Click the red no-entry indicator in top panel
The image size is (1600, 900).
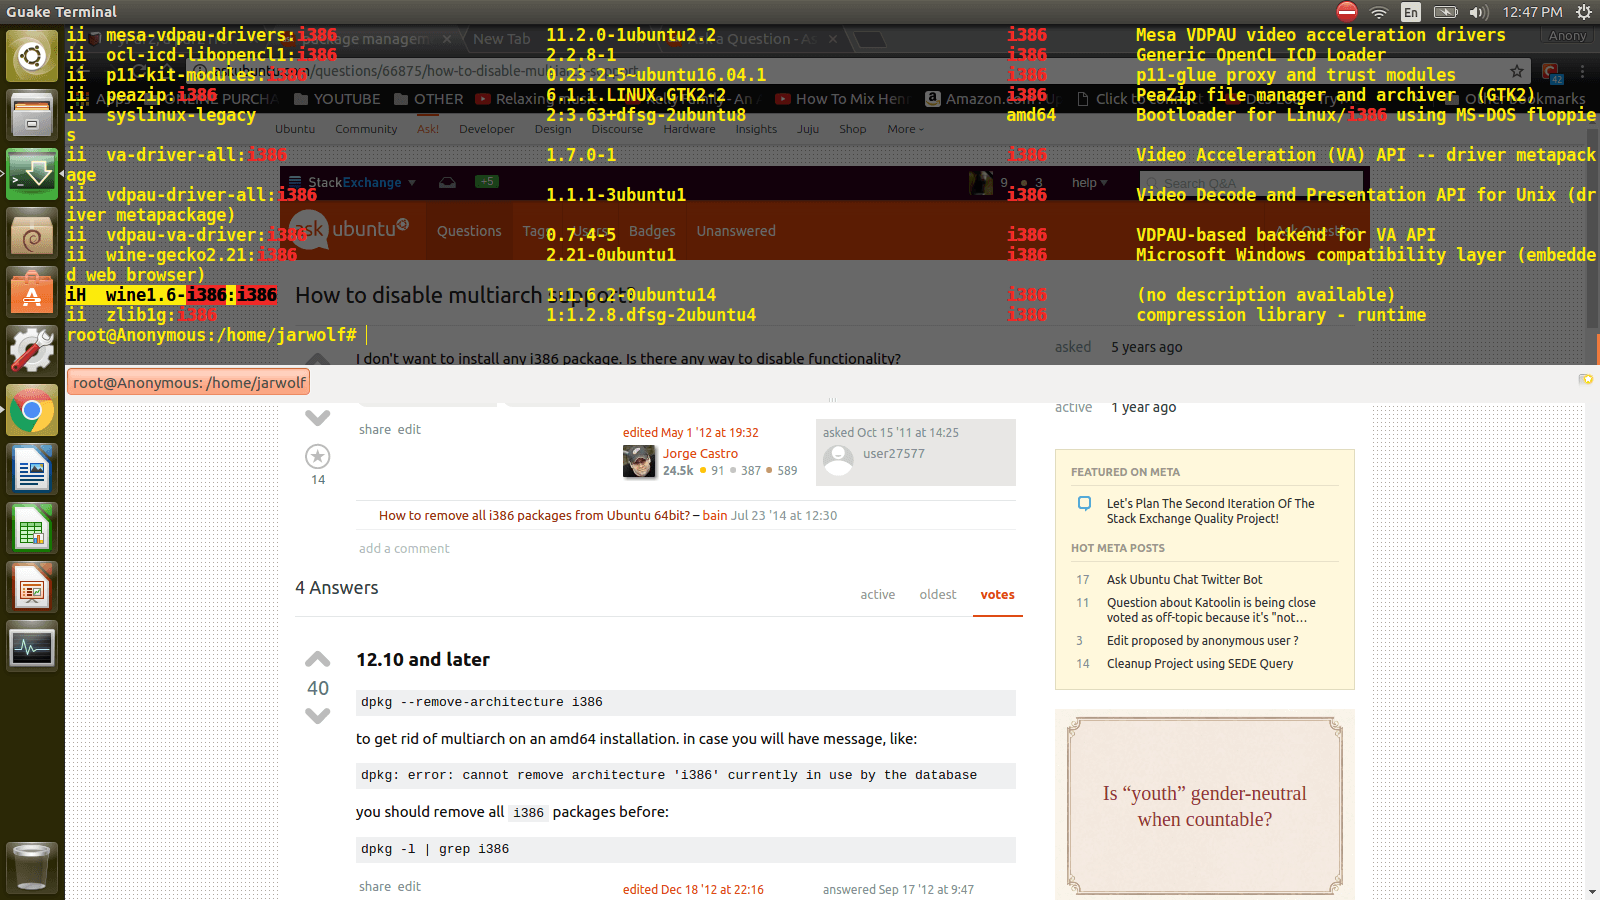(1347, 12)
